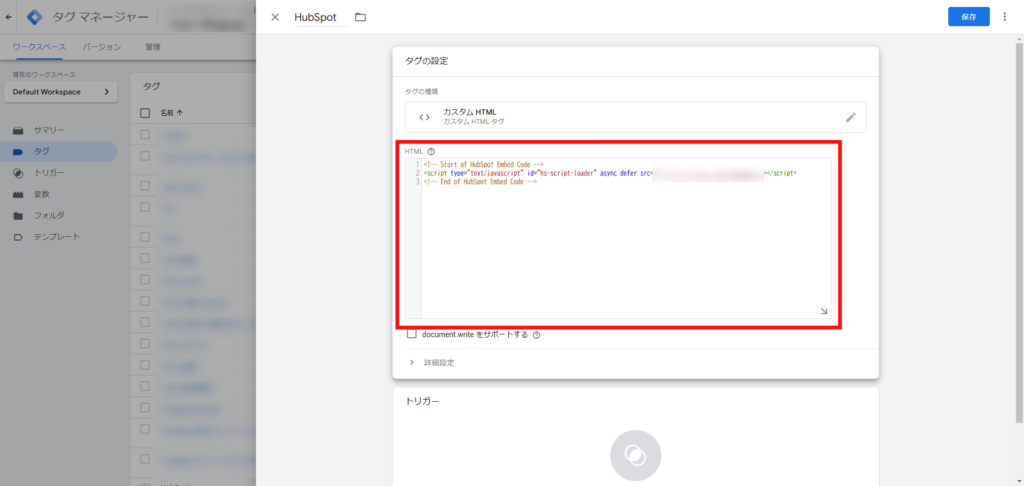This screenshot has width=1024, height=486.
Task: Click the テンプレート label-shaped icon
Action: (x=18, y=236)
